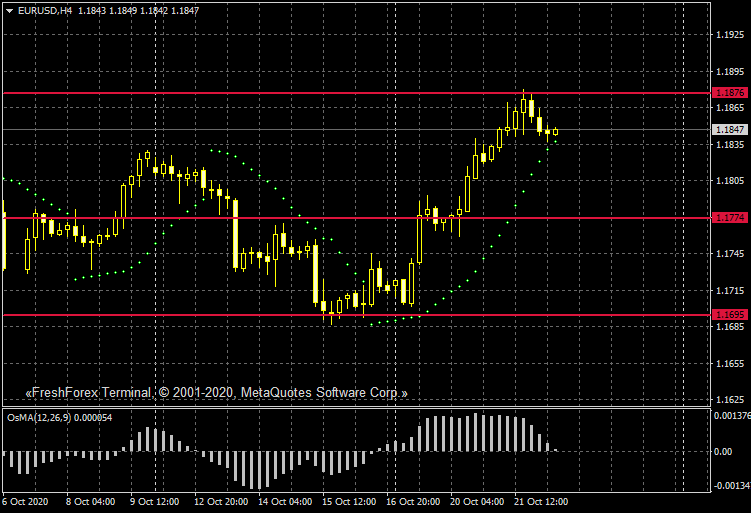
Task: Click the 1.1805 price scale value
Action: click(x=730, y=181)
